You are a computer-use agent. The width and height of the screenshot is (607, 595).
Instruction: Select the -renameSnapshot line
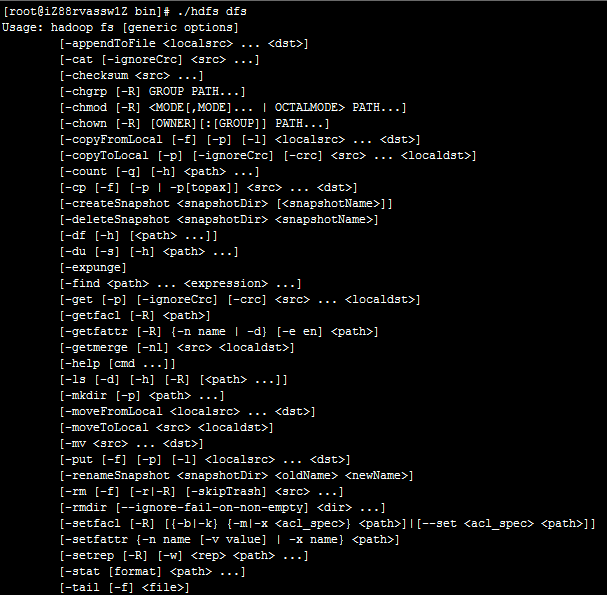[x=237, y=475]
